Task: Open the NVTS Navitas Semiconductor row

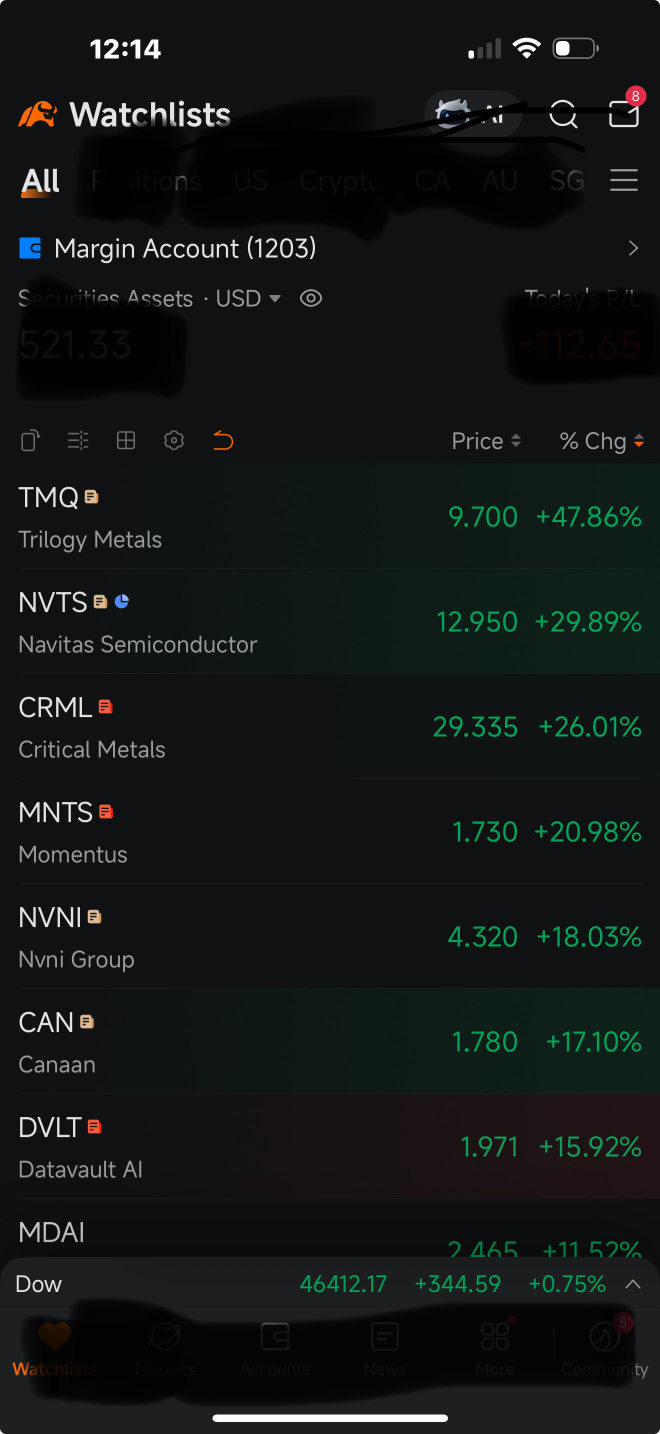Action: [330, 622]
